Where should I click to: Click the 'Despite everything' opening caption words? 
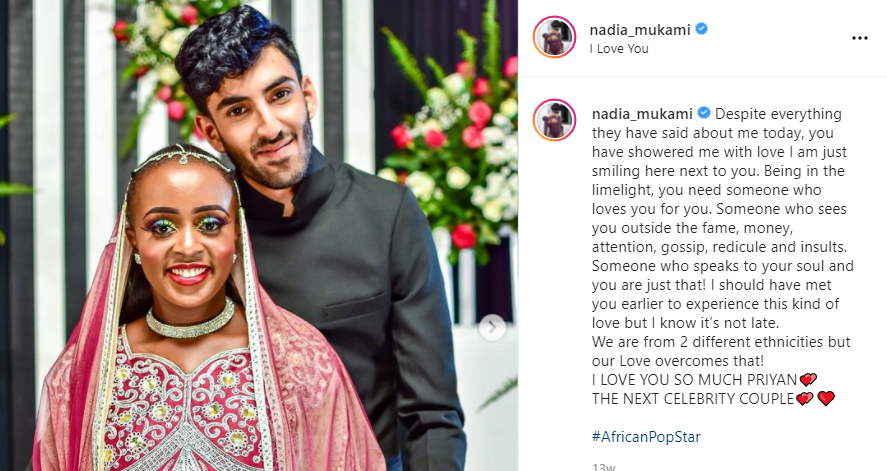tap(778, 114)
